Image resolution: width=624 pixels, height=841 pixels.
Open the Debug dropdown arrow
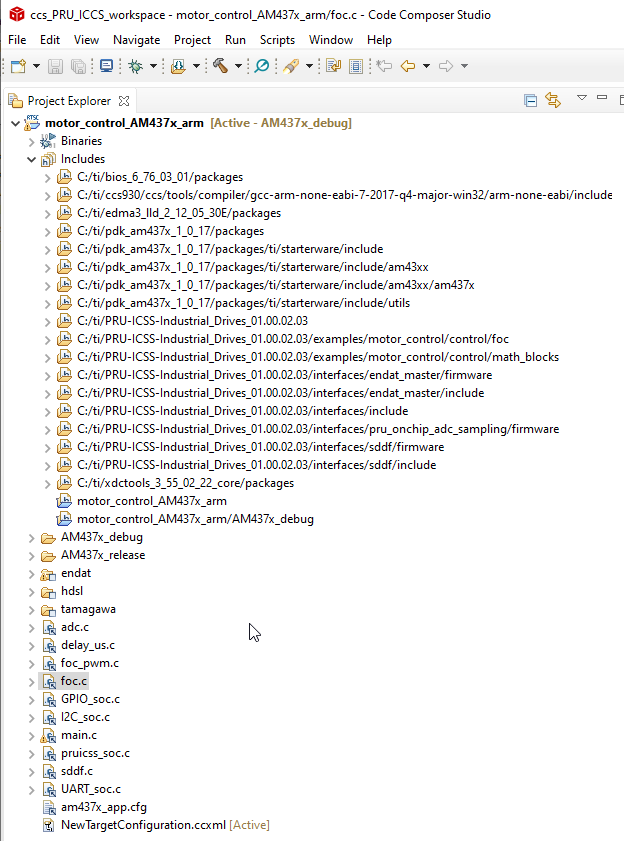pos(153,66)
